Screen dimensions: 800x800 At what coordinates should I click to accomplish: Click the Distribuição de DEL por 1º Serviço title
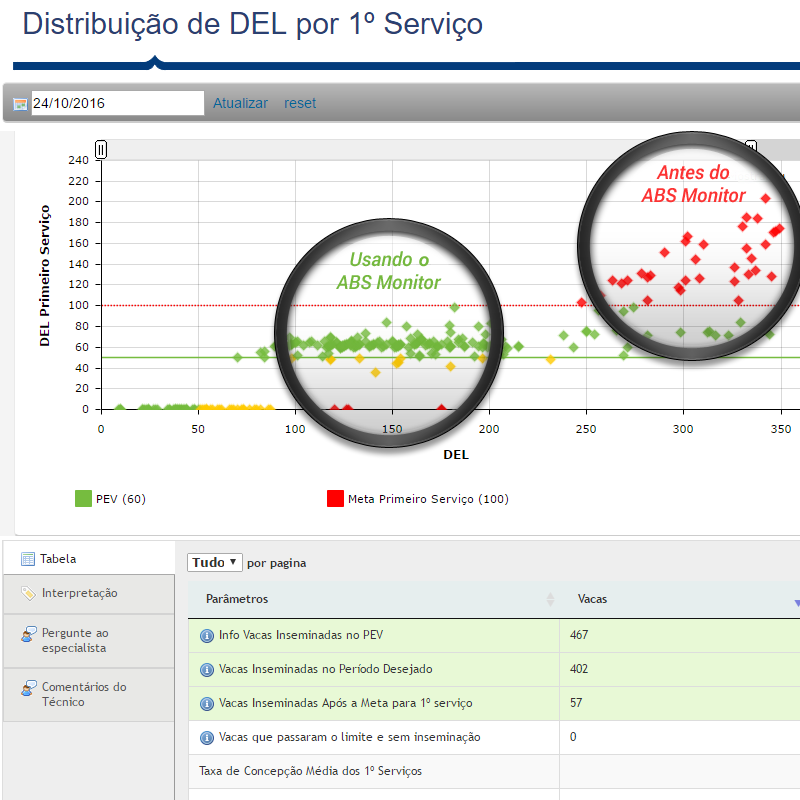tap(253, 24)
